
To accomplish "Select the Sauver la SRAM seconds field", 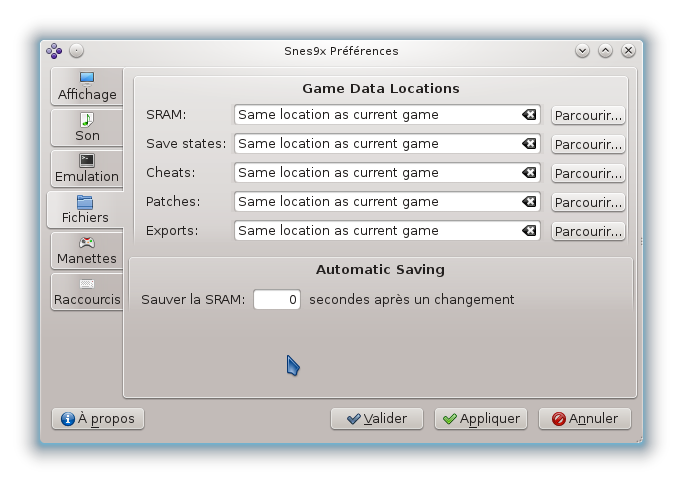I will tap(277, 300).
